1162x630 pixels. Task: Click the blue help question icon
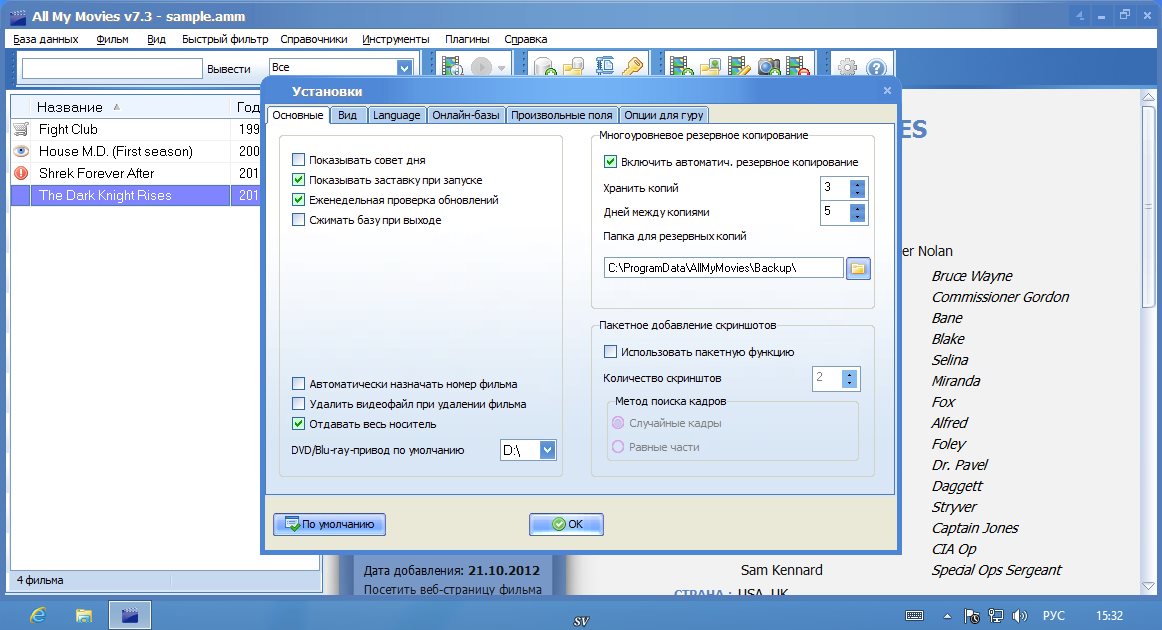pos(876,67)
